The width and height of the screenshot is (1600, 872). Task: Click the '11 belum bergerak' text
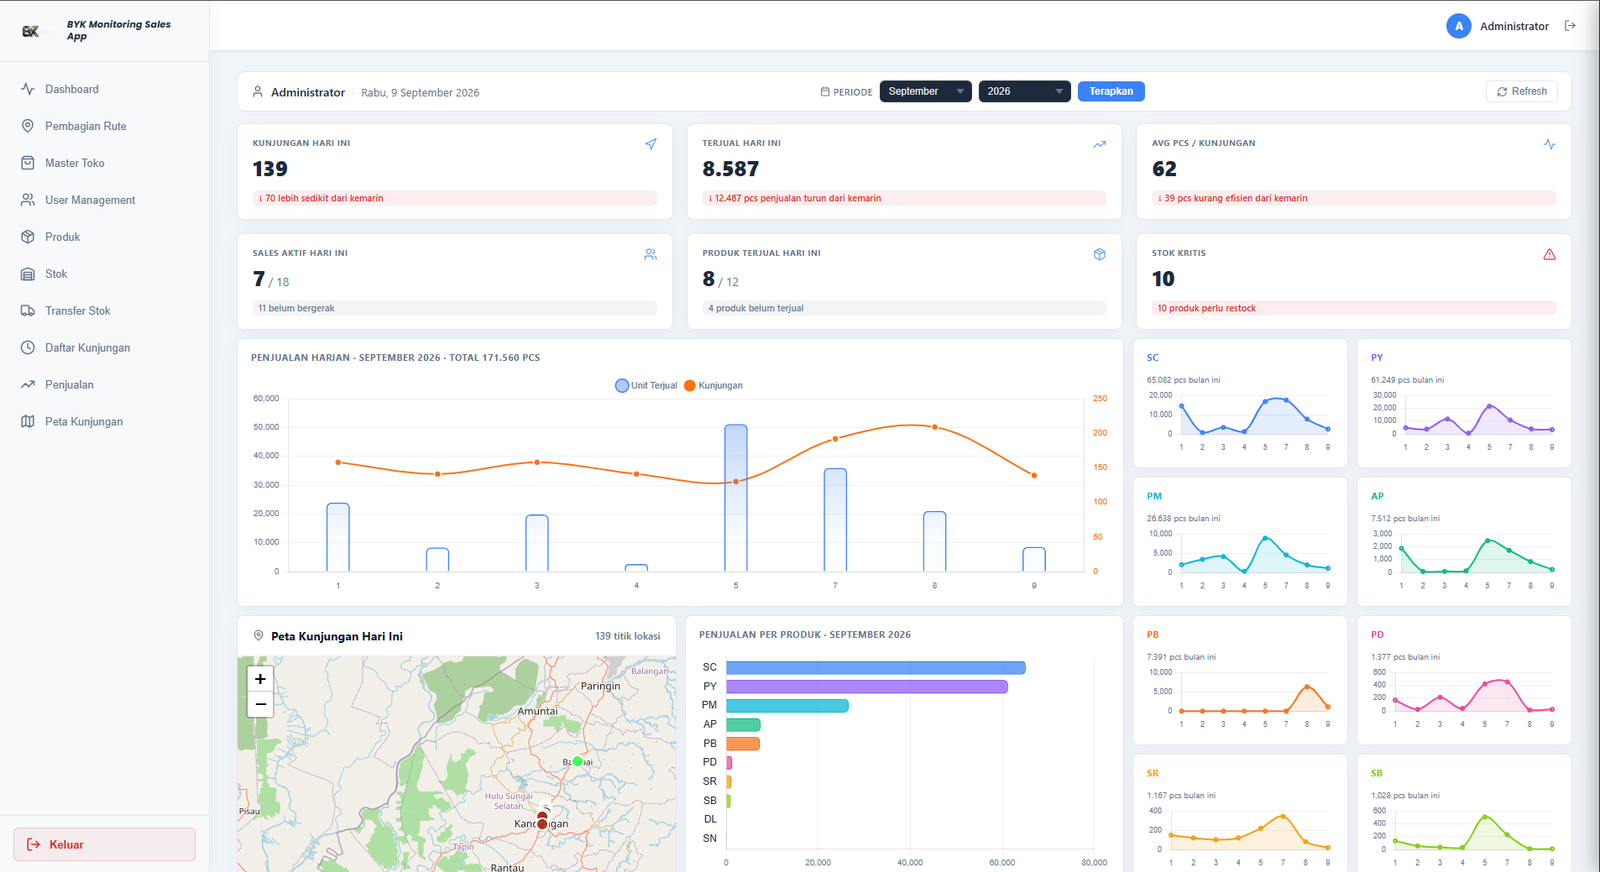tap(296, 308)
